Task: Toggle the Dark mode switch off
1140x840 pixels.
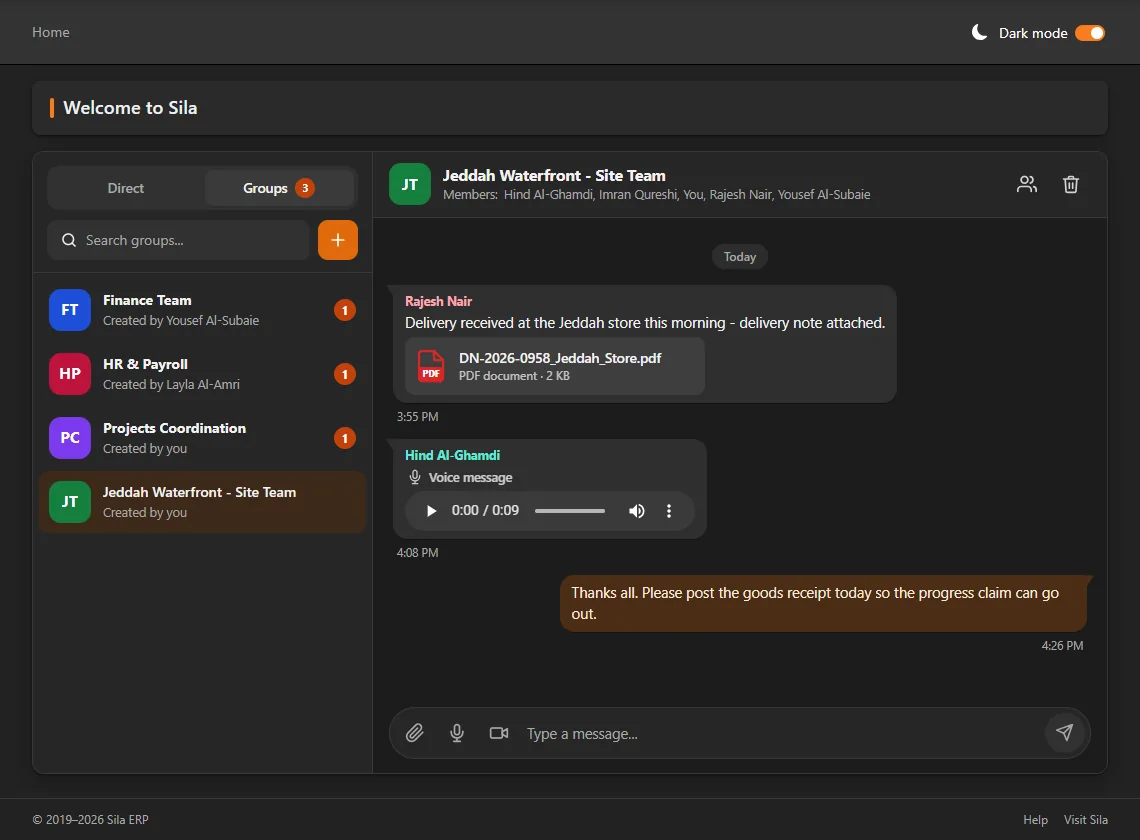Action: coord(1090,33)
